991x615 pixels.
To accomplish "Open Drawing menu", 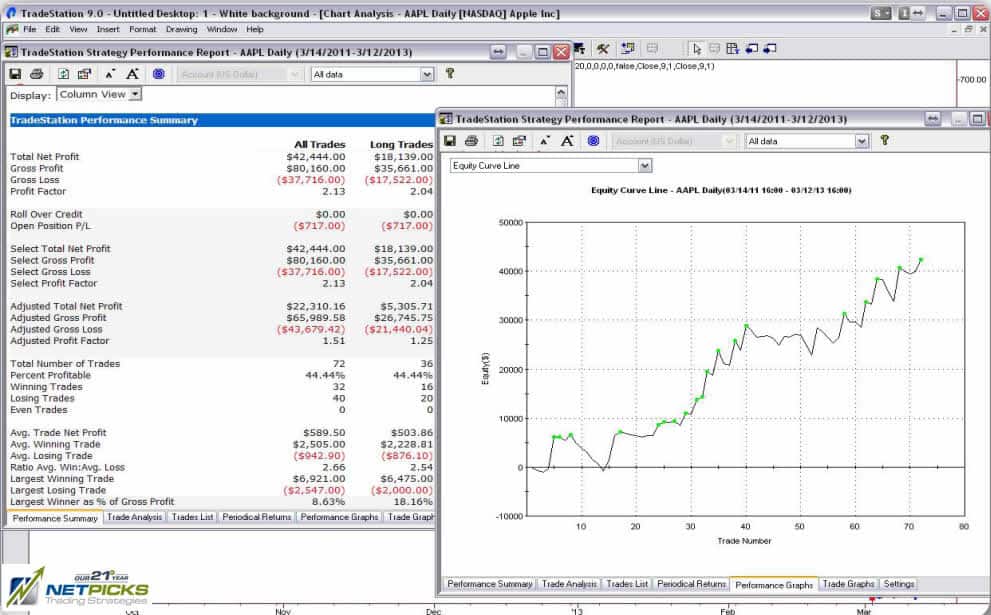I will (181, 29).
